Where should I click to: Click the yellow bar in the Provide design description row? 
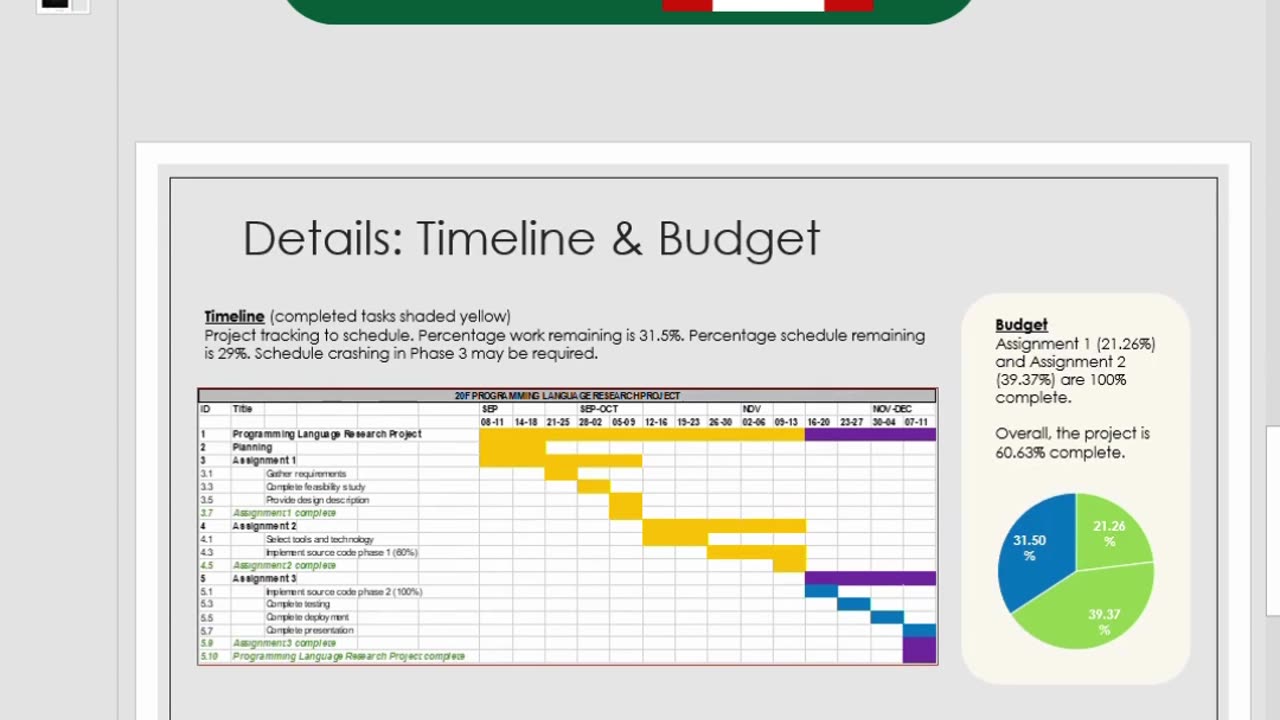coord(626,500)
